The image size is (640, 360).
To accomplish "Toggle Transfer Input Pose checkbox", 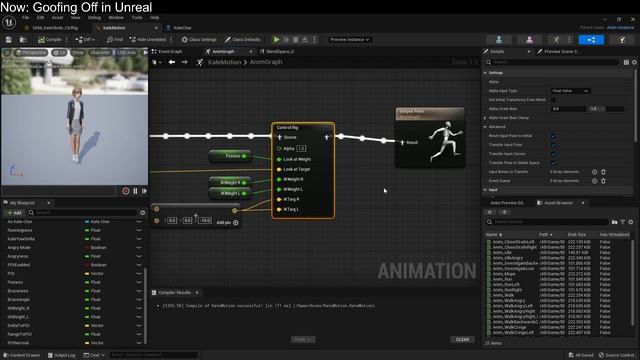I will click(x=553, y=145).
